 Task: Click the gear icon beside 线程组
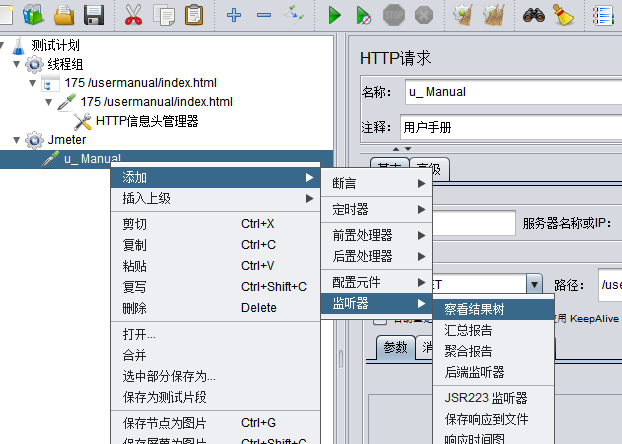[35, 64]
